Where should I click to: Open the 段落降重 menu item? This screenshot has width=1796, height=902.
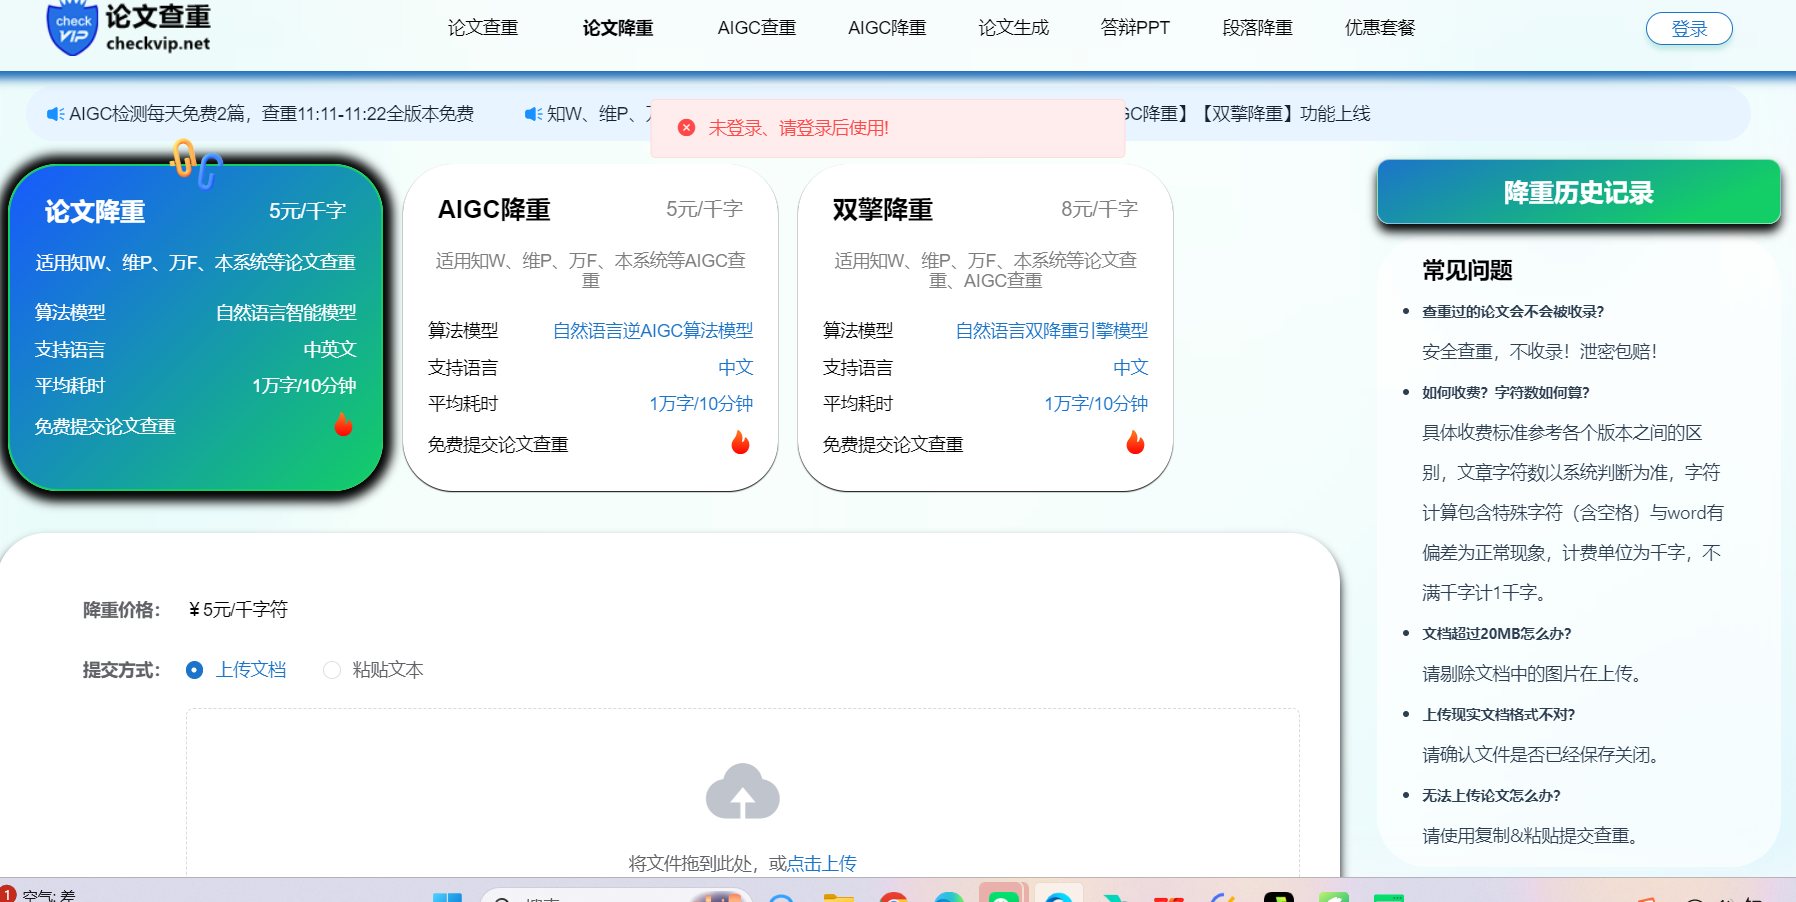1258,28
